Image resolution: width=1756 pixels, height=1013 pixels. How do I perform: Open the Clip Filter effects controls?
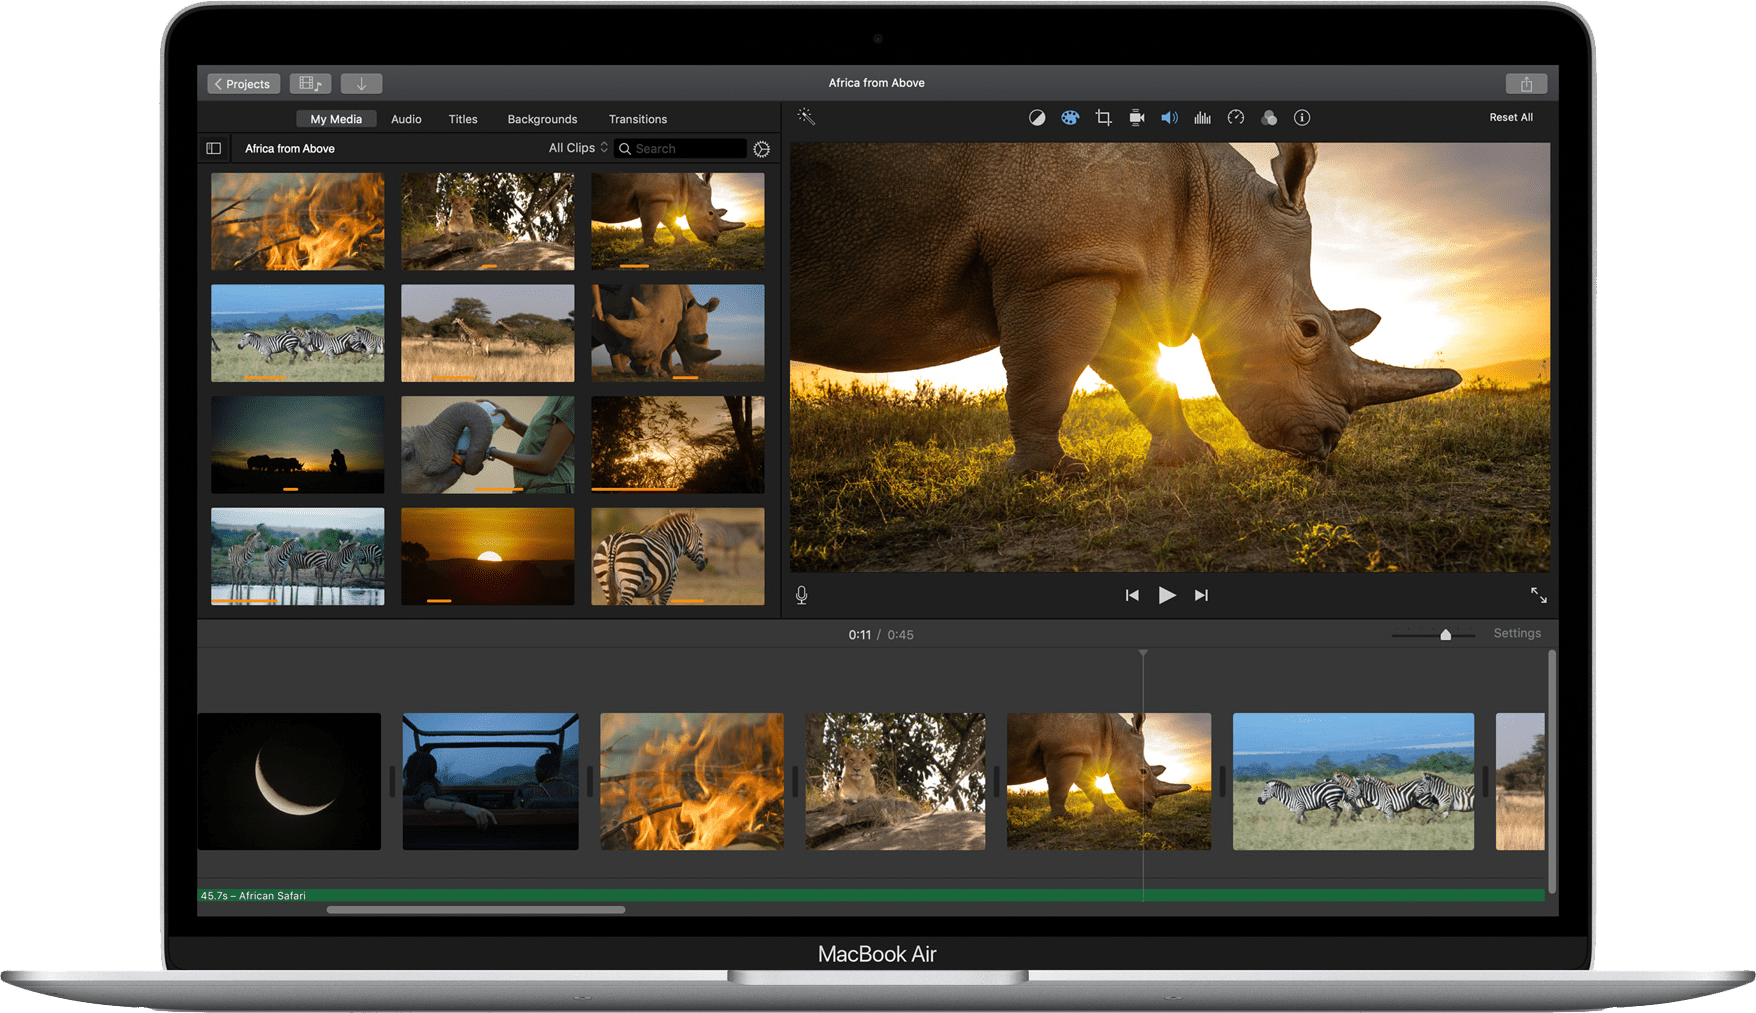click(x=1269, y=117)
